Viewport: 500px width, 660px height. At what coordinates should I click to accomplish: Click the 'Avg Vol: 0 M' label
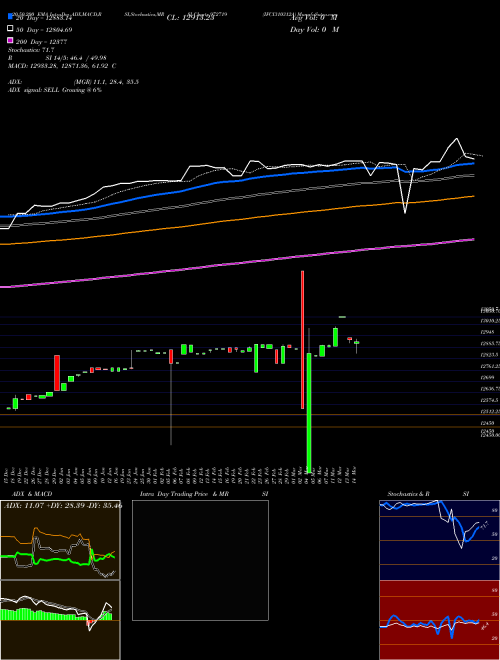coord(314,18)
